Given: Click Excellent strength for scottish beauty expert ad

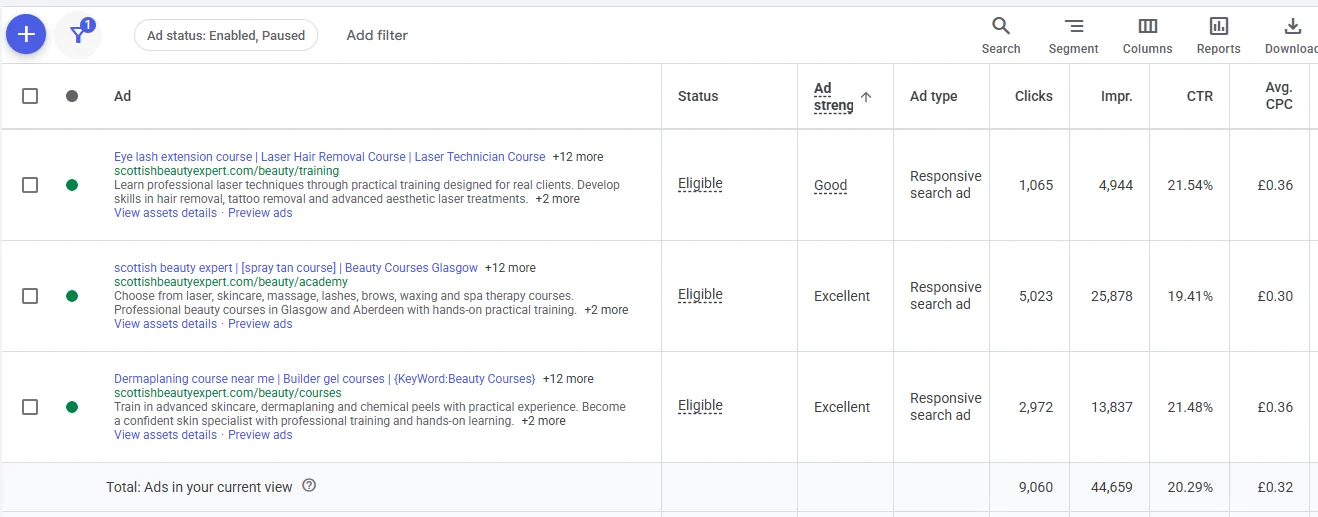Looking at the screenshot, I should [x=842, y=296].
